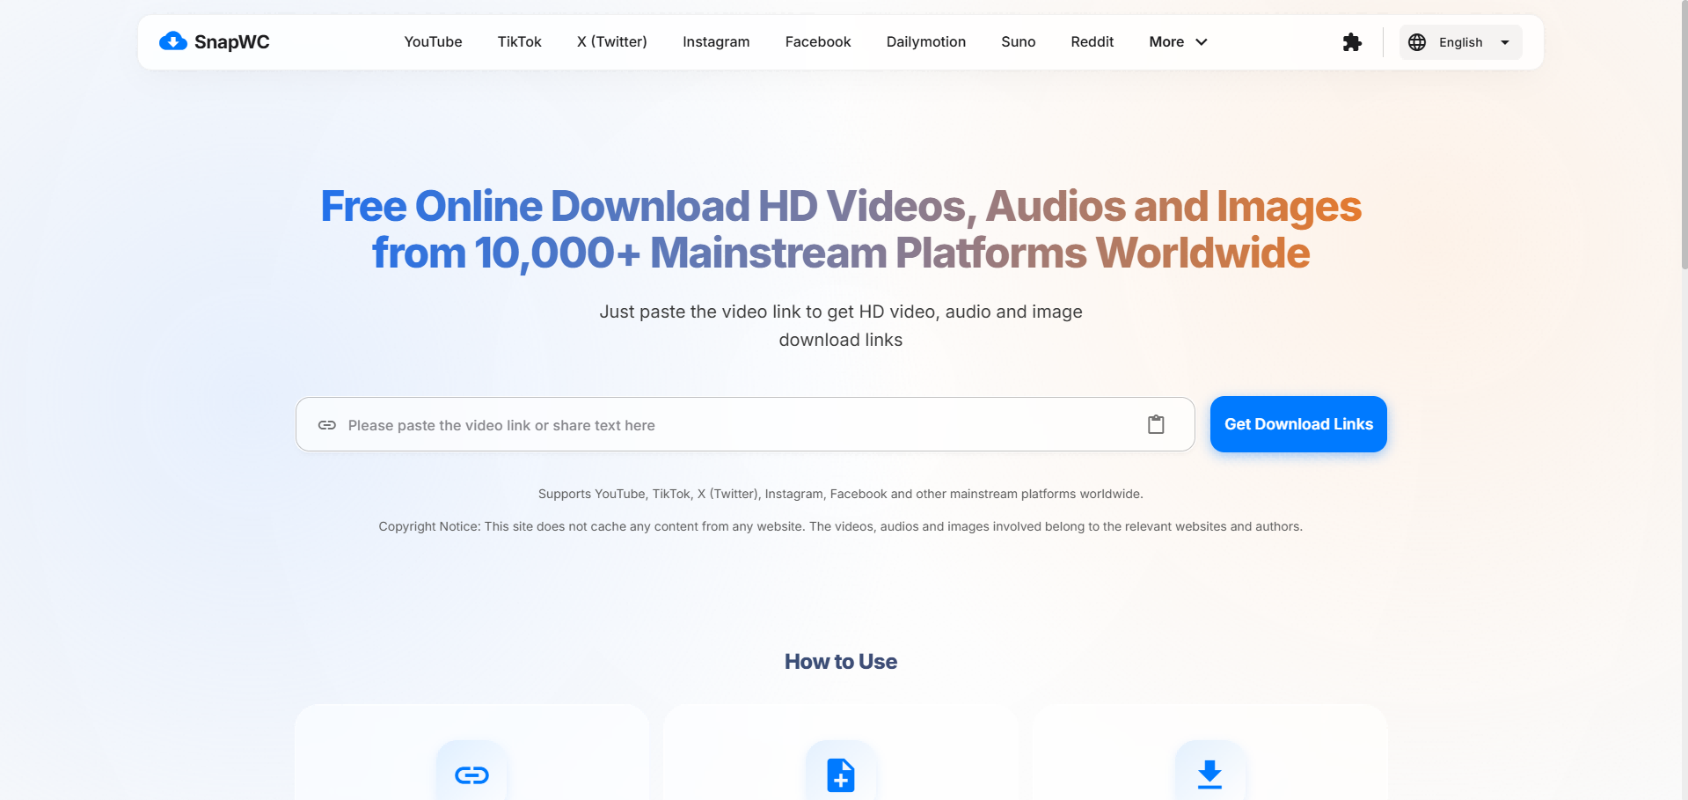Open the English language dropdown
The width and height of the screenshot is (1688, 800).
pos(1461,42)
